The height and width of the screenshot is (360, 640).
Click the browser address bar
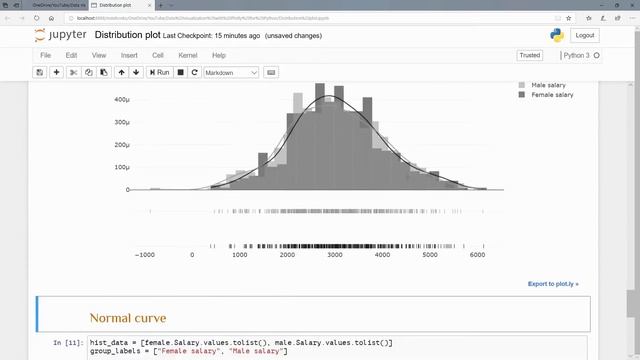pos(310,18)
